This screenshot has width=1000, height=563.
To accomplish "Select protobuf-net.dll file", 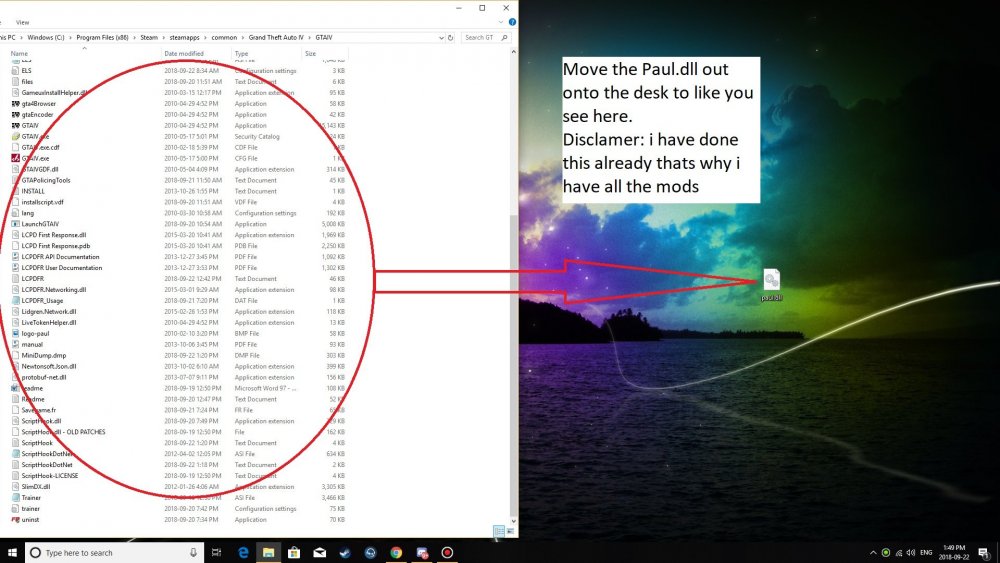I will point(43,377).
